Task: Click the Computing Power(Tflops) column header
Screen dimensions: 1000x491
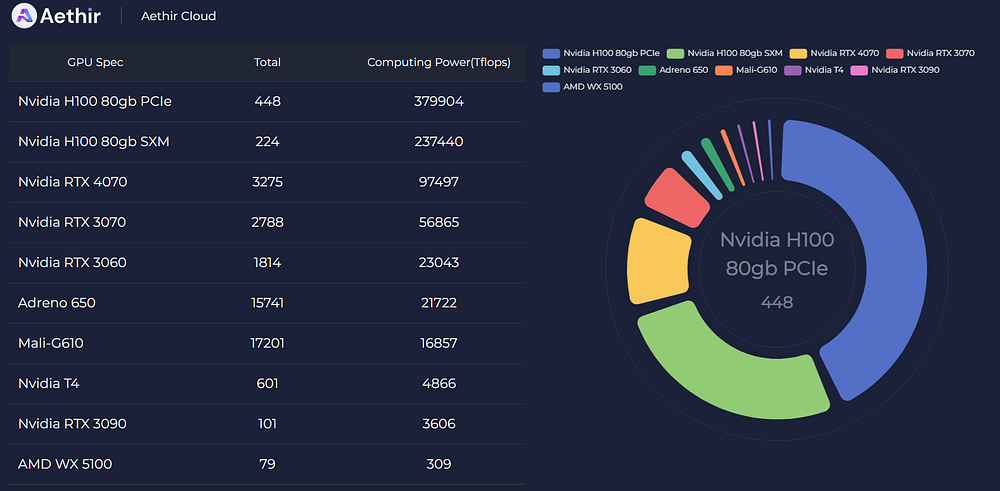Action: (439, 62)
